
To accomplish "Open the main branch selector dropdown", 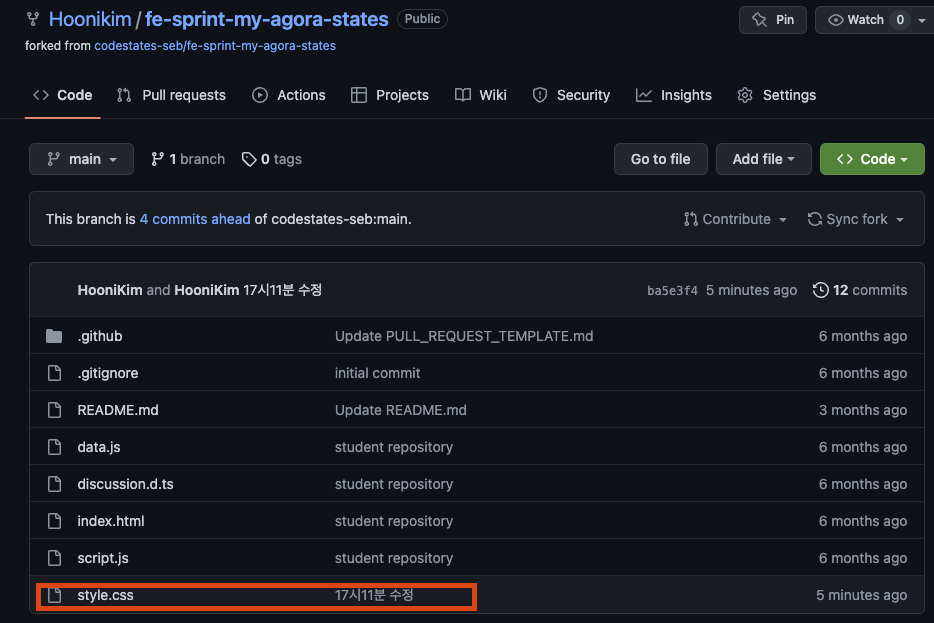I will coord(81,159).
